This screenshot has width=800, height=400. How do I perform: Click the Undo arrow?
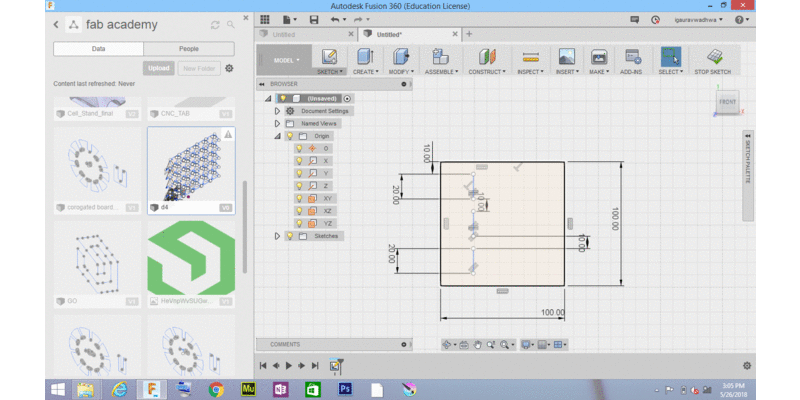click(x=335, y=19)
